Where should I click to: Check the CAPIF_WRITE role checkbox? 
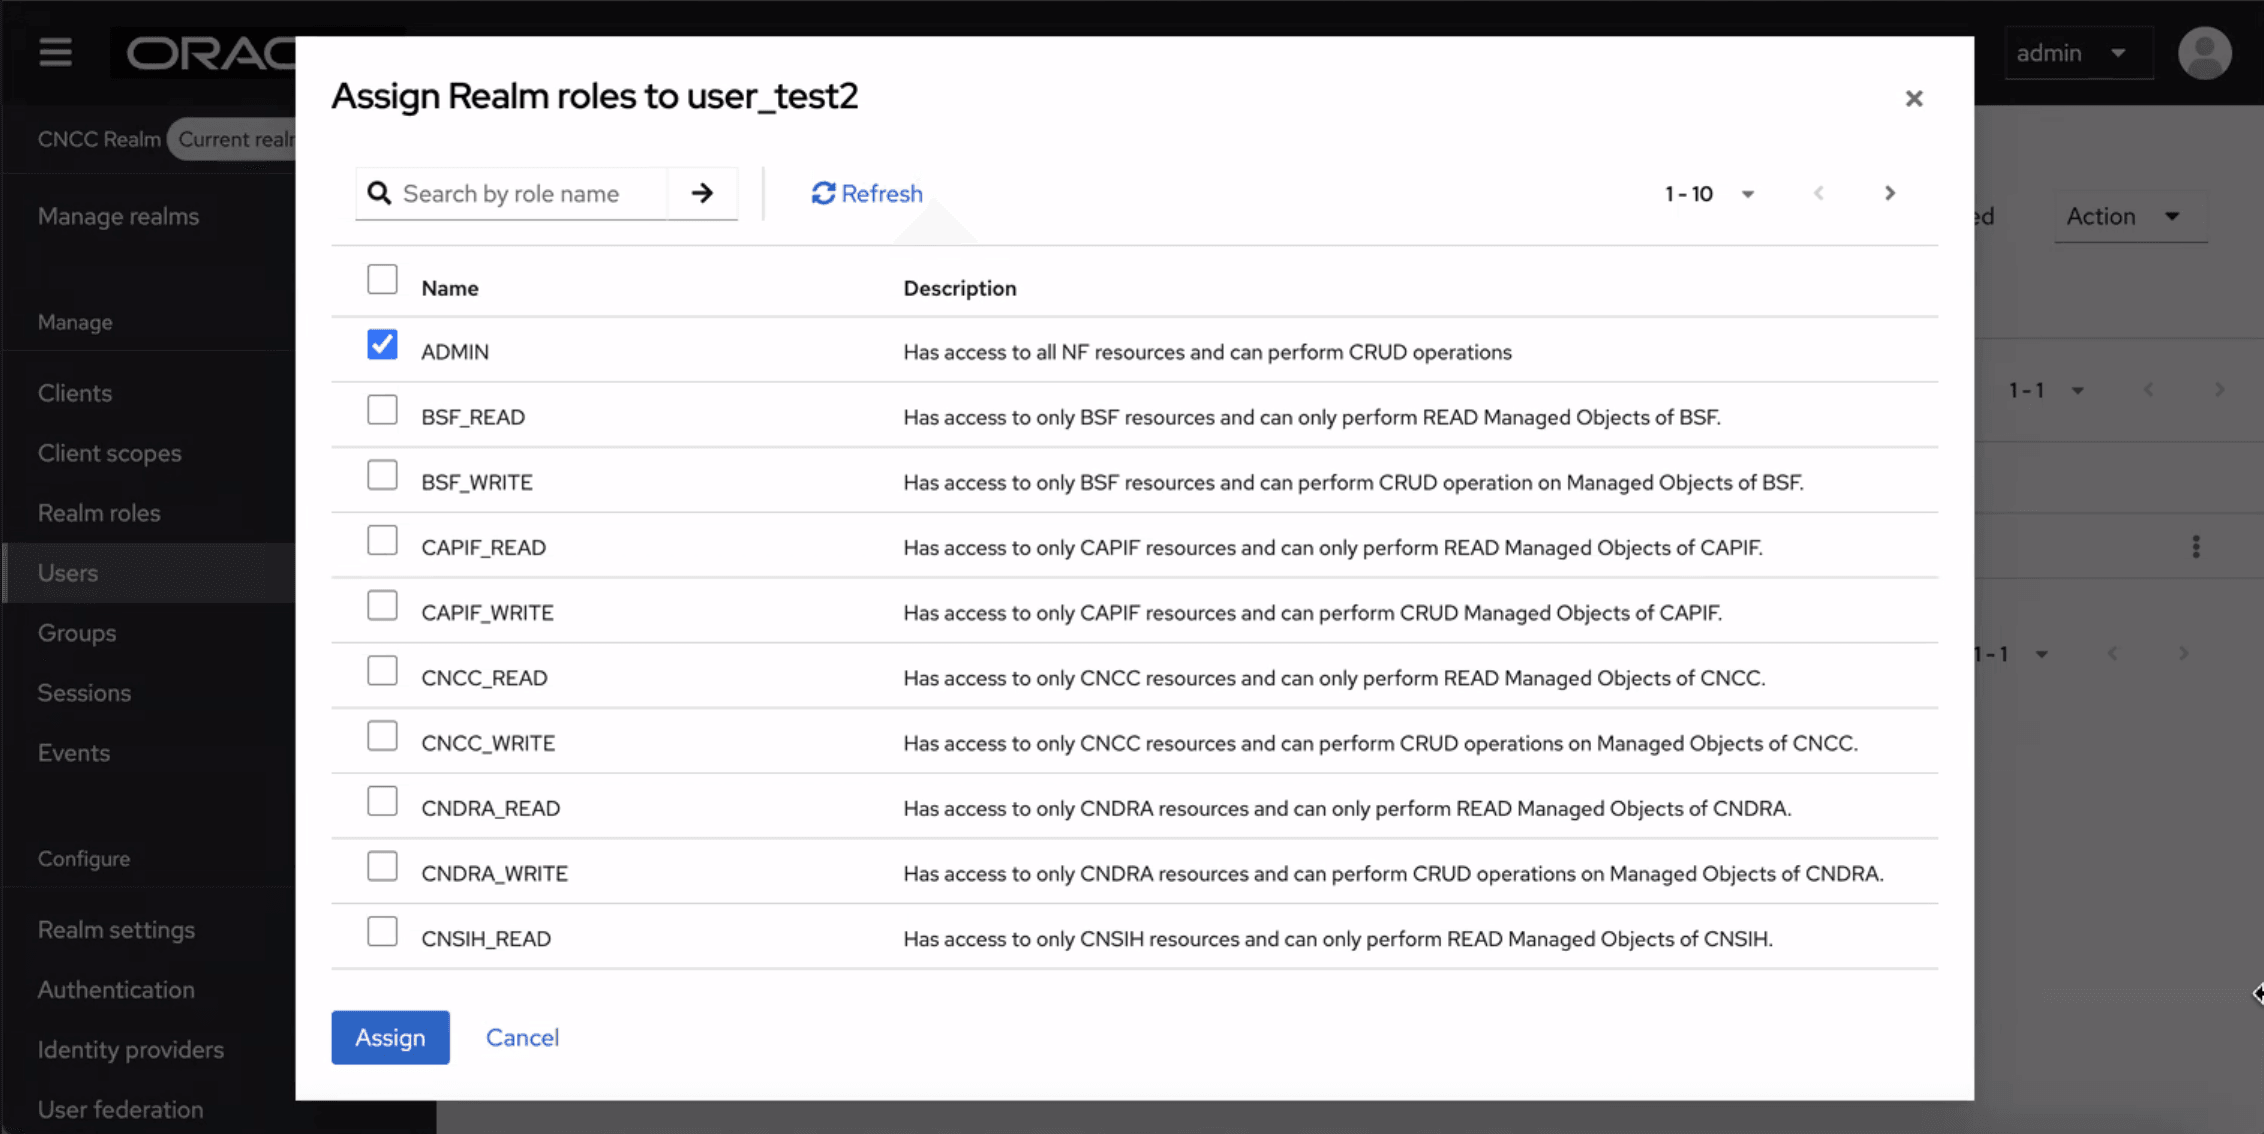[382, 605]
